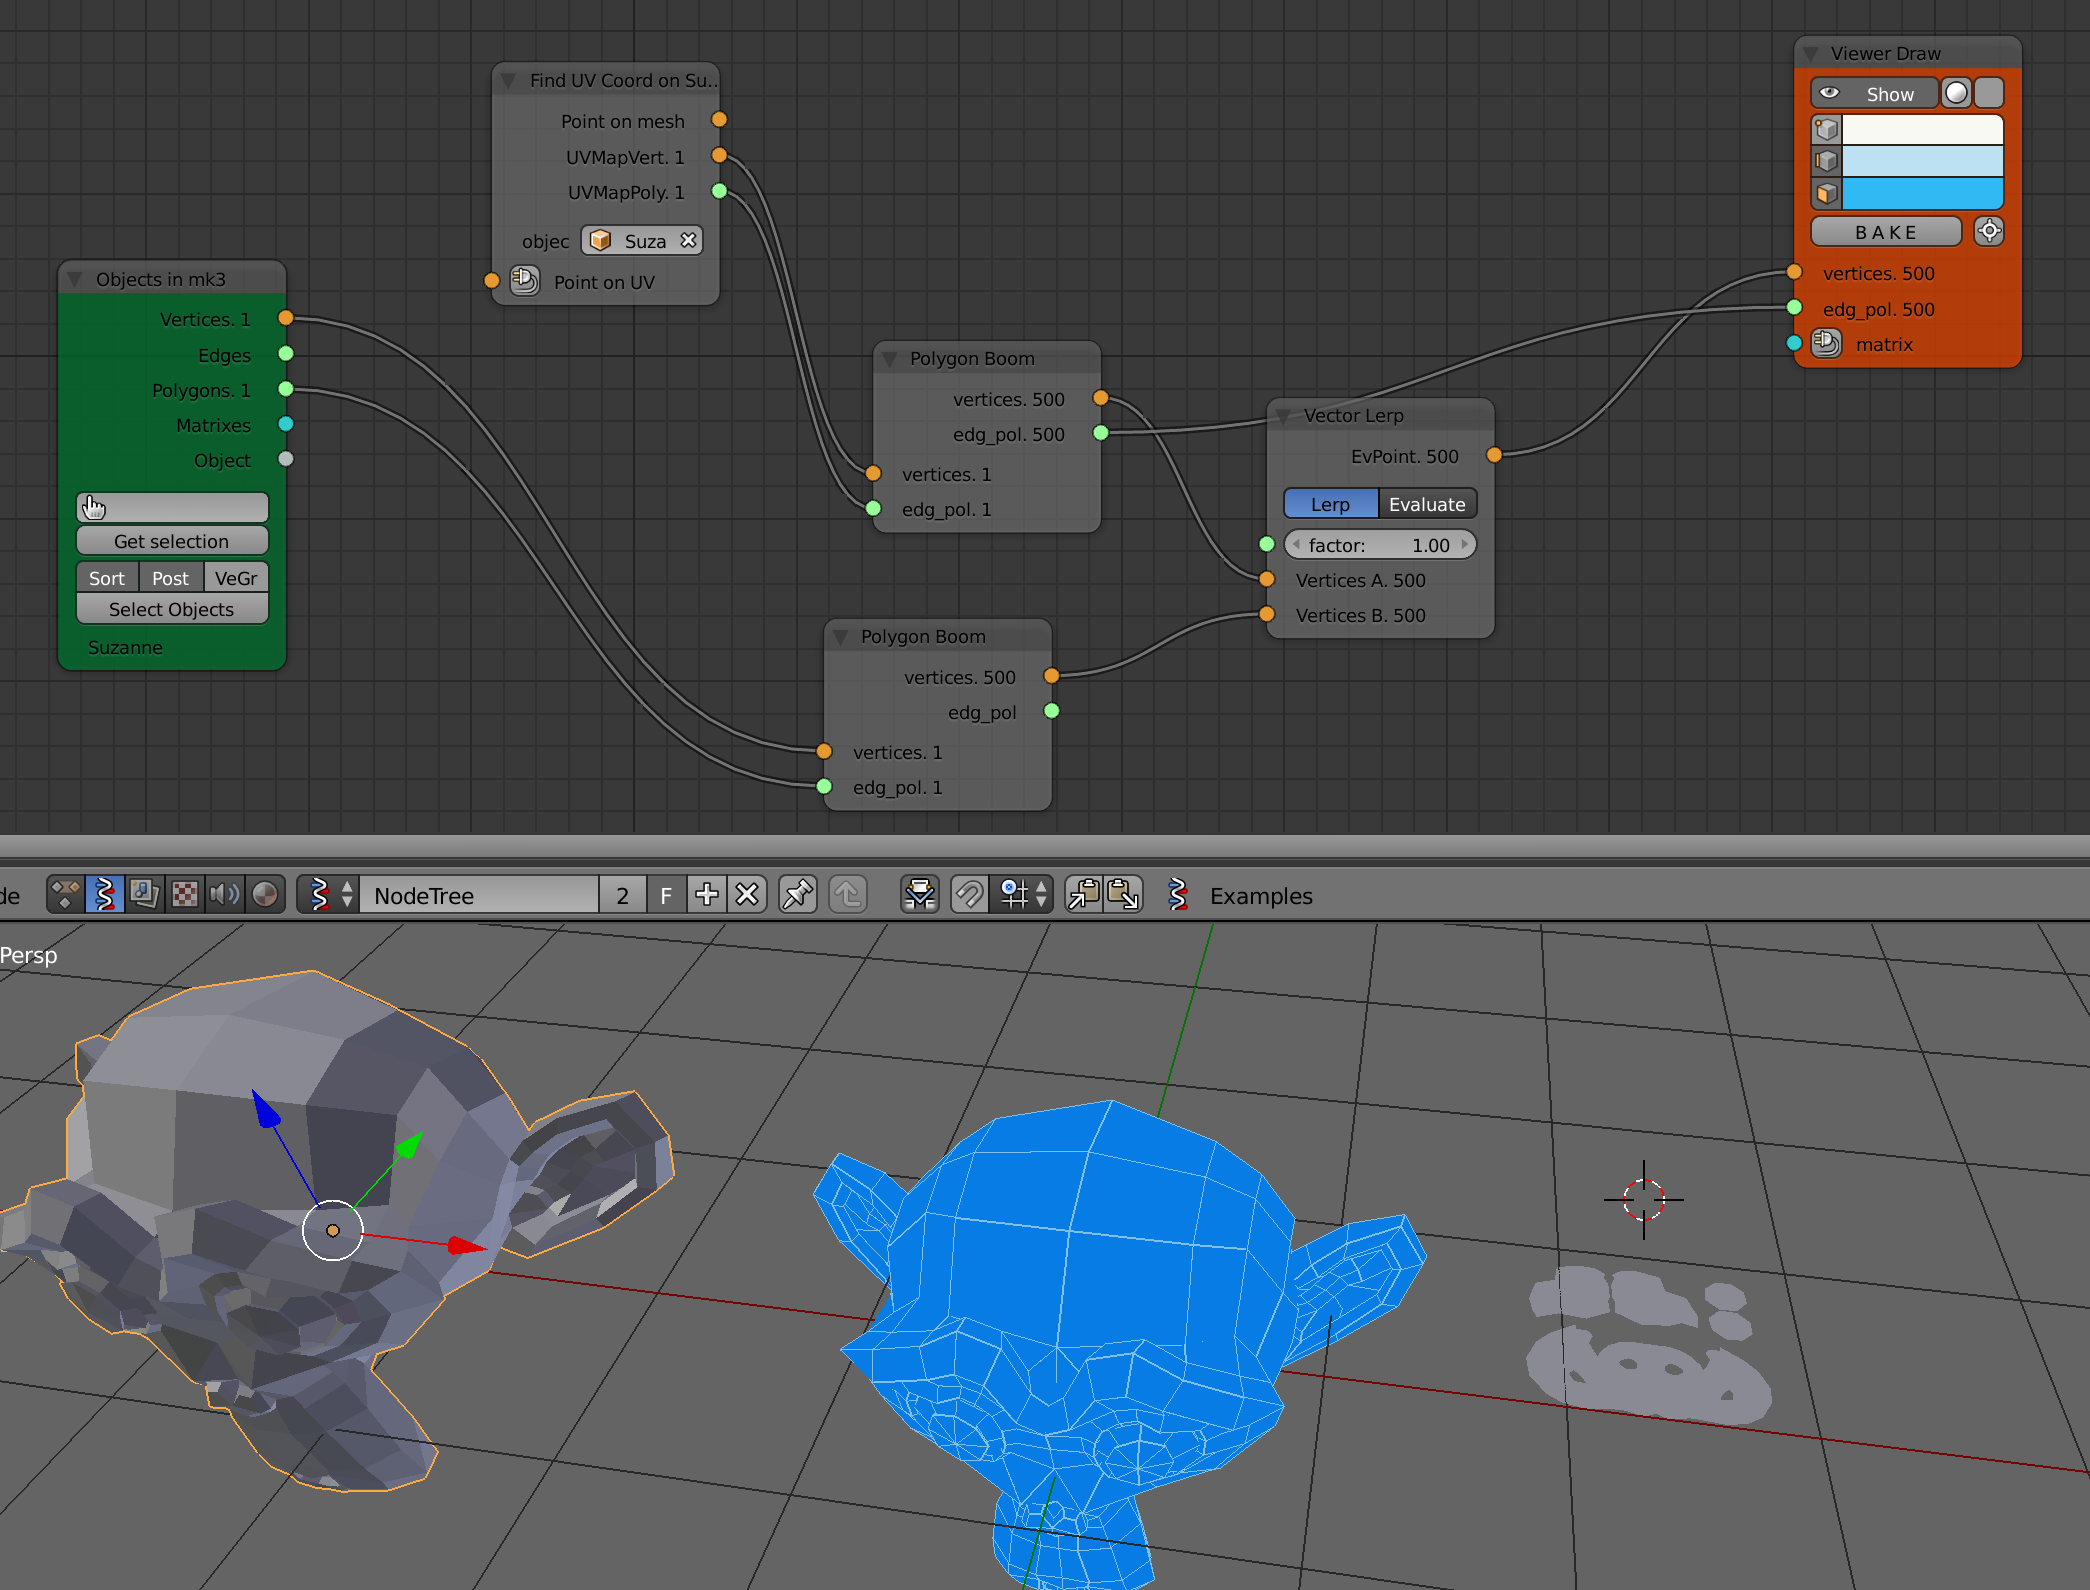
Task: Select the Animation Nodes tree type icon
Action: click(x=66, y=894)
